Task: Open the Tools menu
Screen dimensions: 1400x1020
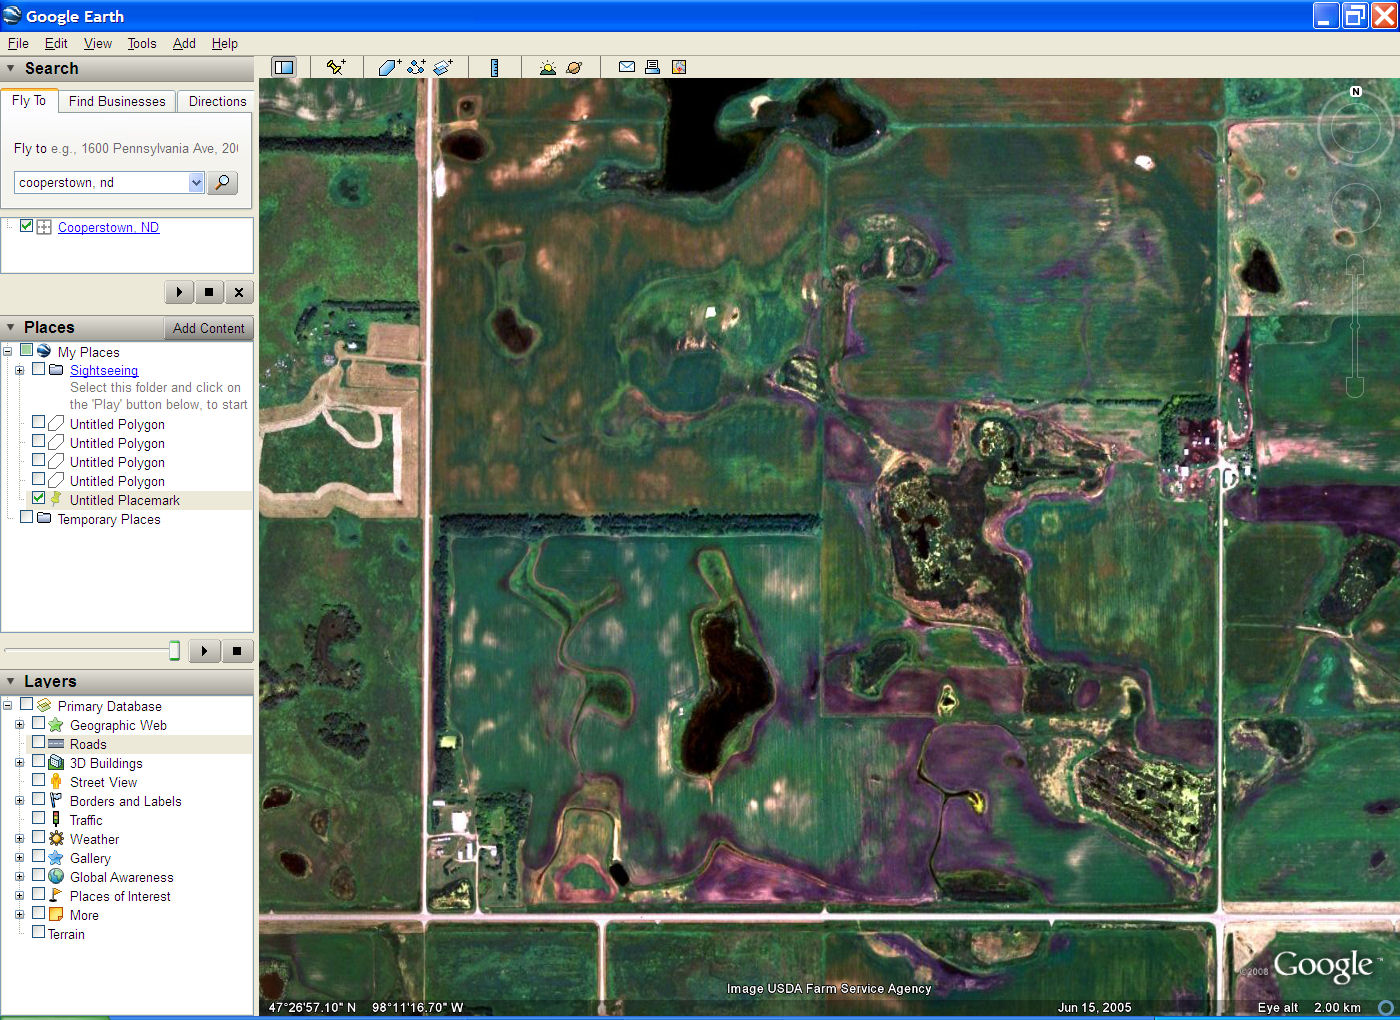Action: (142, 43)
